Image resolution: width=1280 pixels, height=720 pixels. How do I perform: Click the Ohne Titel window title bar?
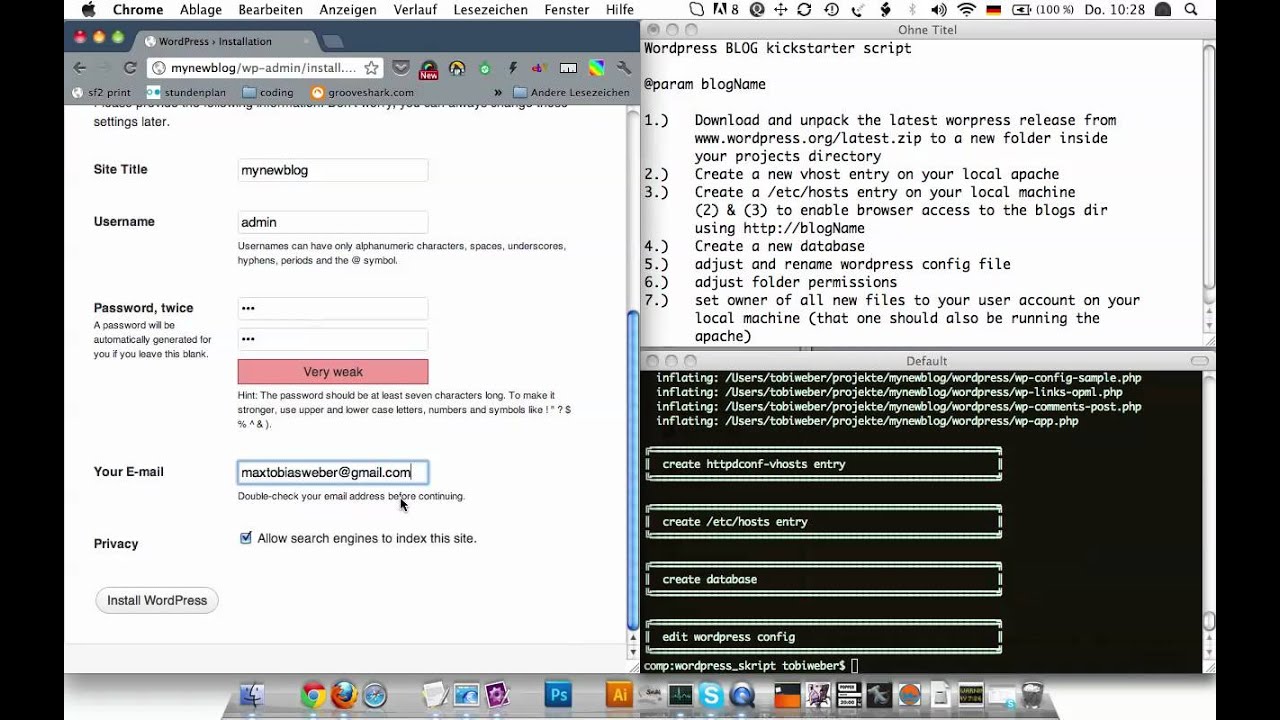pos(928,30)
